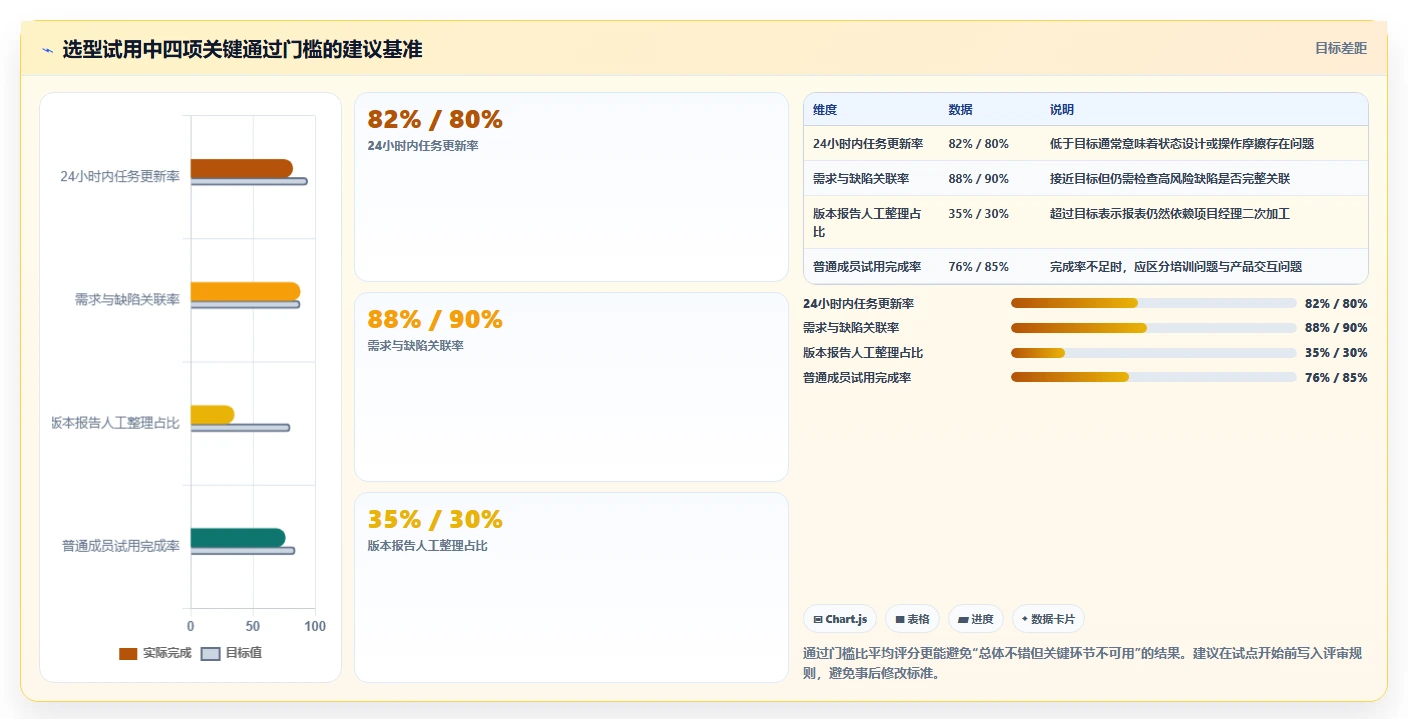Image resolution: width=1408 pixels, height=719 pixels.
Task: Click the 普通成员试用完成率 progress bar
Action: 1154,377
